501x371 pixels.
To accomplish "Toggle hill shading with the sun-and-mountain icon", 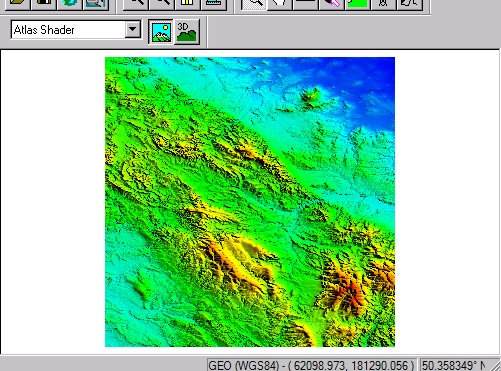I will (161, 32).
